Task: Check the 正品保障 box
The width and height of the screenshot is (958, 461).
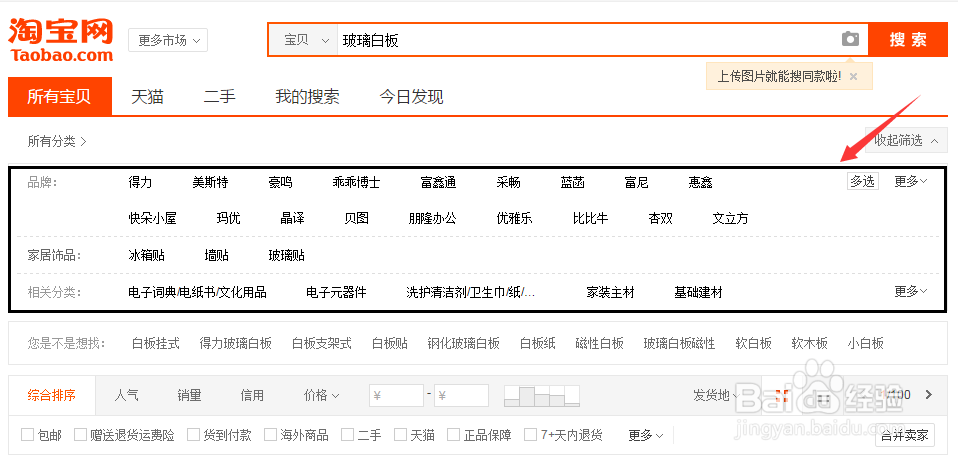Action: coord(453,435)
